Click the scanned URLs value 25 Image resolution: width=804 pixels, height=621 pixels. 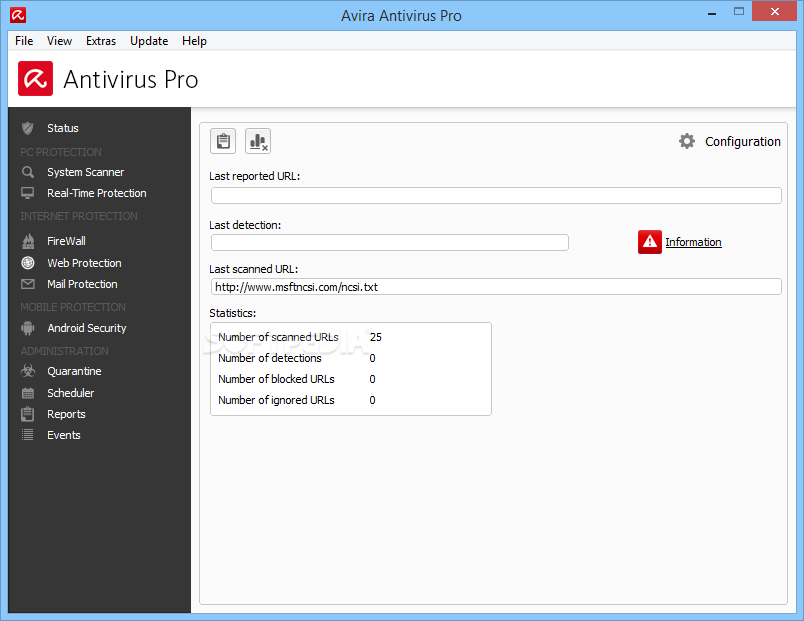(376, 337)
